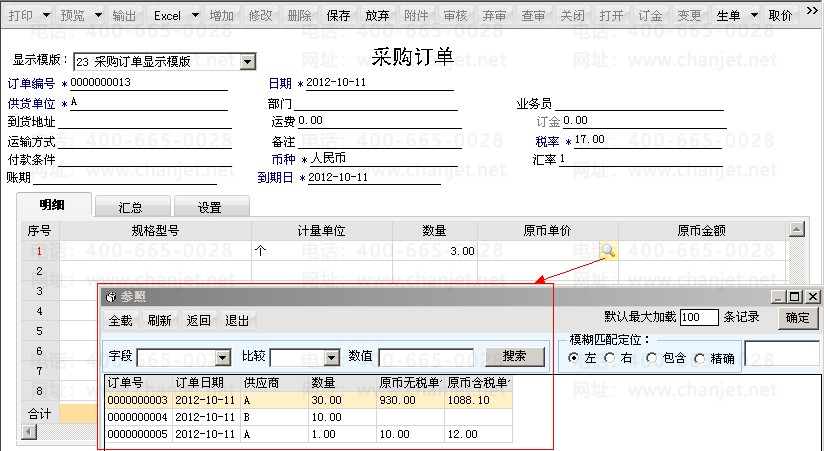The image size is (824, 451).
Task: Expand the 字段 dropdown in 参照 dialog
Action: (223, 358)
